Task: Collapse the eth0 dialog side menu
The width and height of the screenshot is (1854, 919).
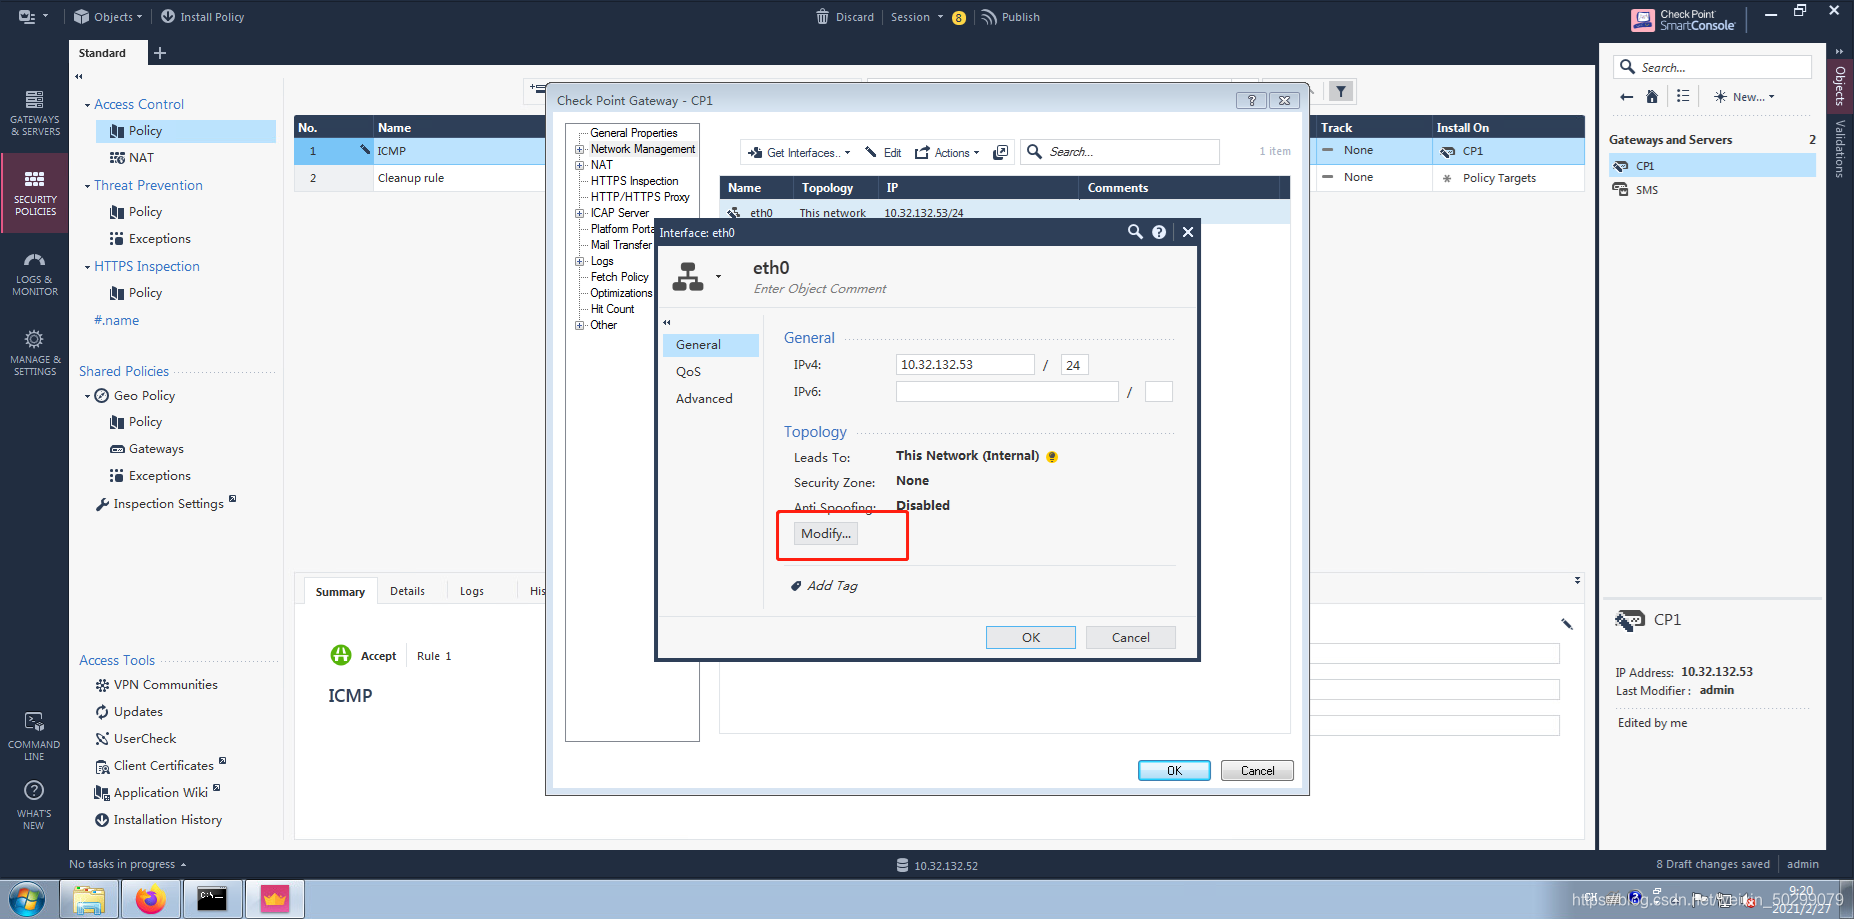Action: [667, 322]
